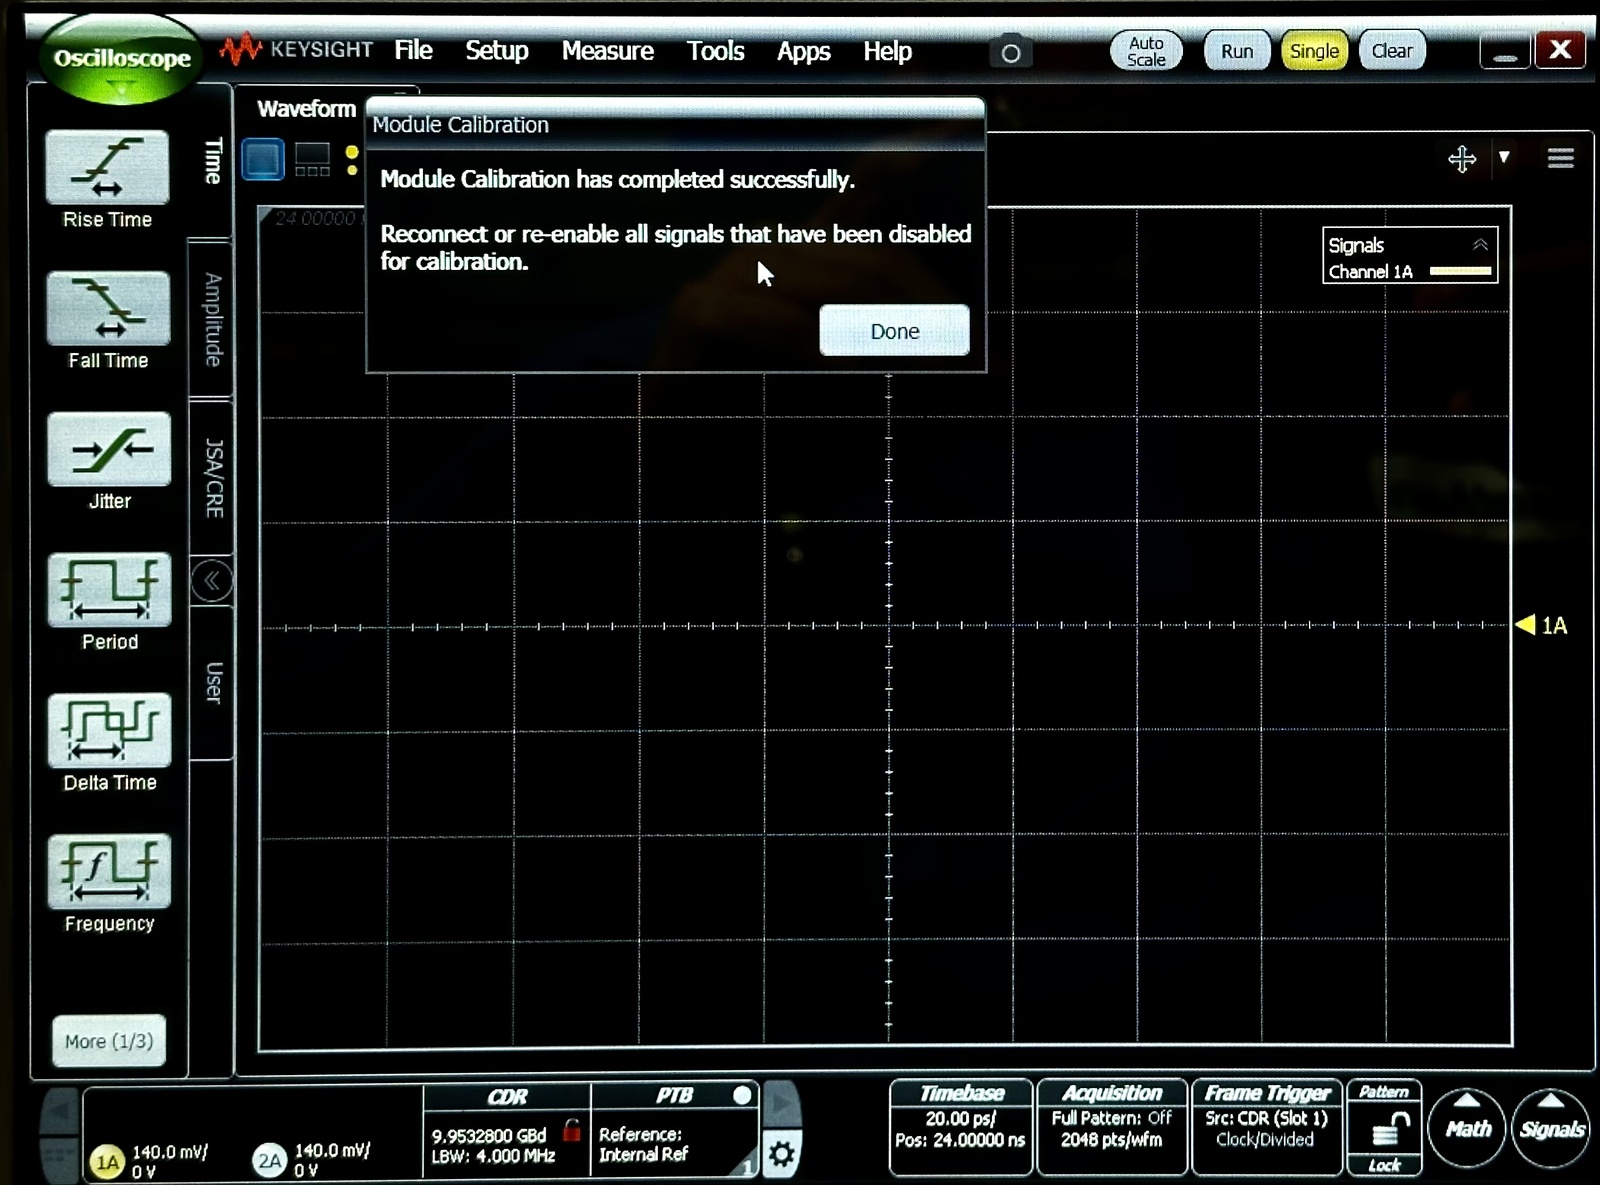1600x1185 pixels.
Task: Click the camera screenshot icon in toolbar
Action: tap(1011, 50)
